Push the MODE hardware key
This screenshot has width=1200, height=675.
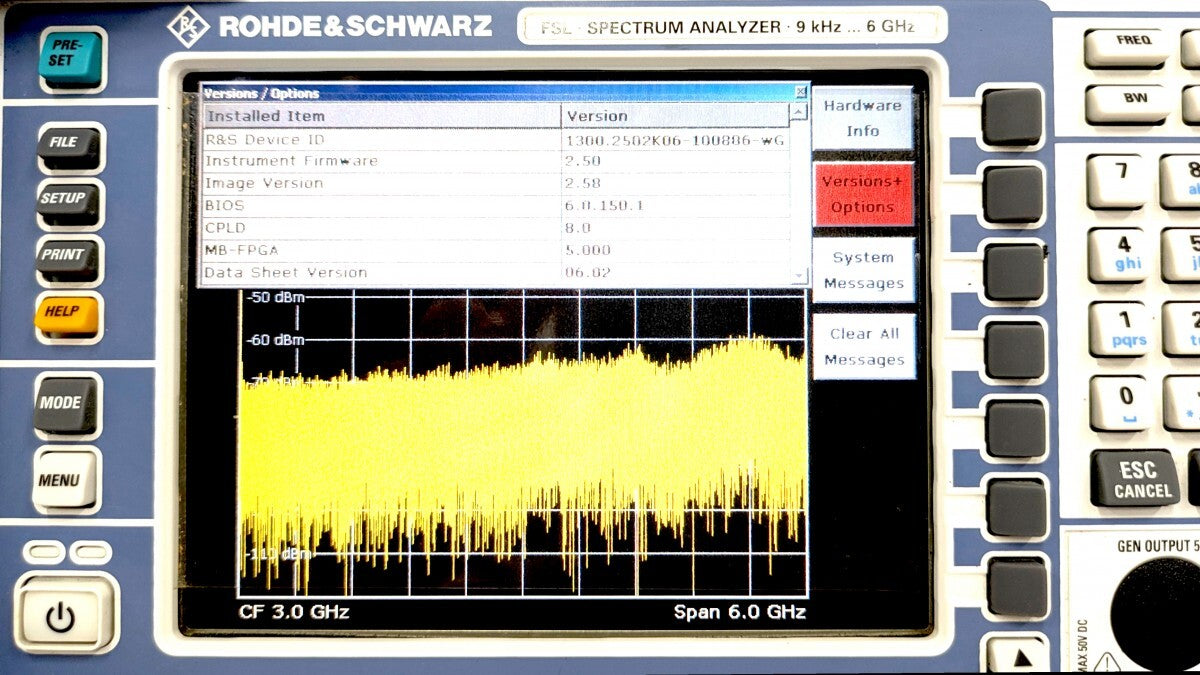[x=66, y=405]
